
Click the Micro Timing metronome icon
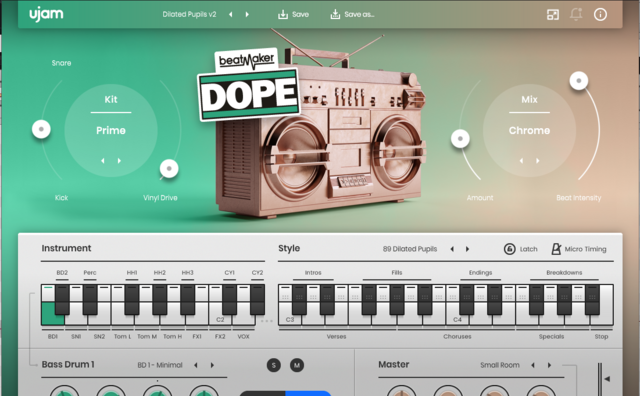(x=556, y=249)
